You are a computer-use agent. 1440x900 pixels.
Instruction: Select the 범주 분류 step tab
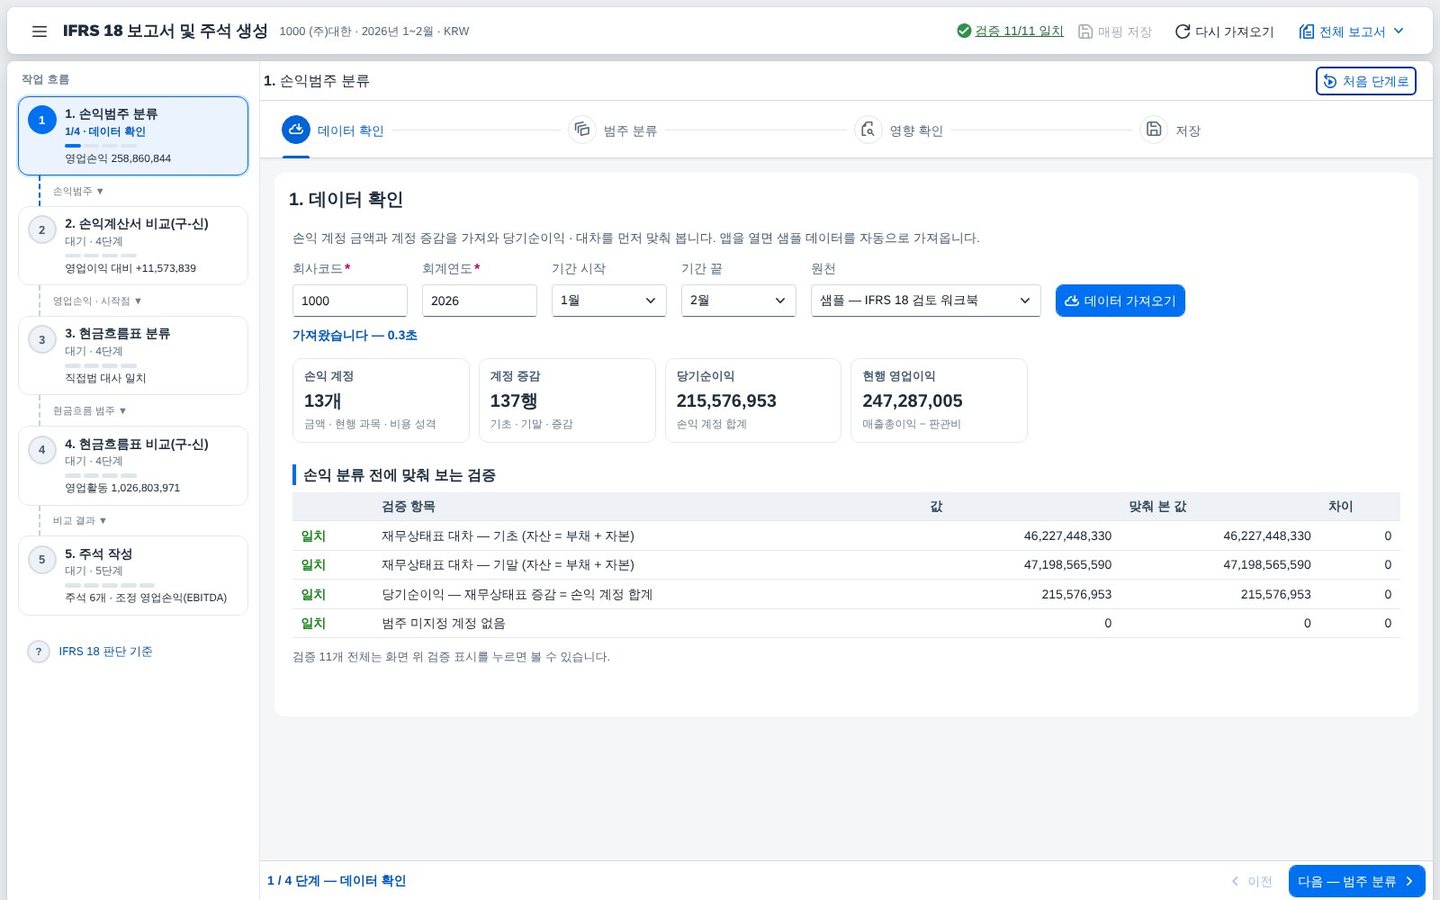pyautogui.click(x=613, y=130)
